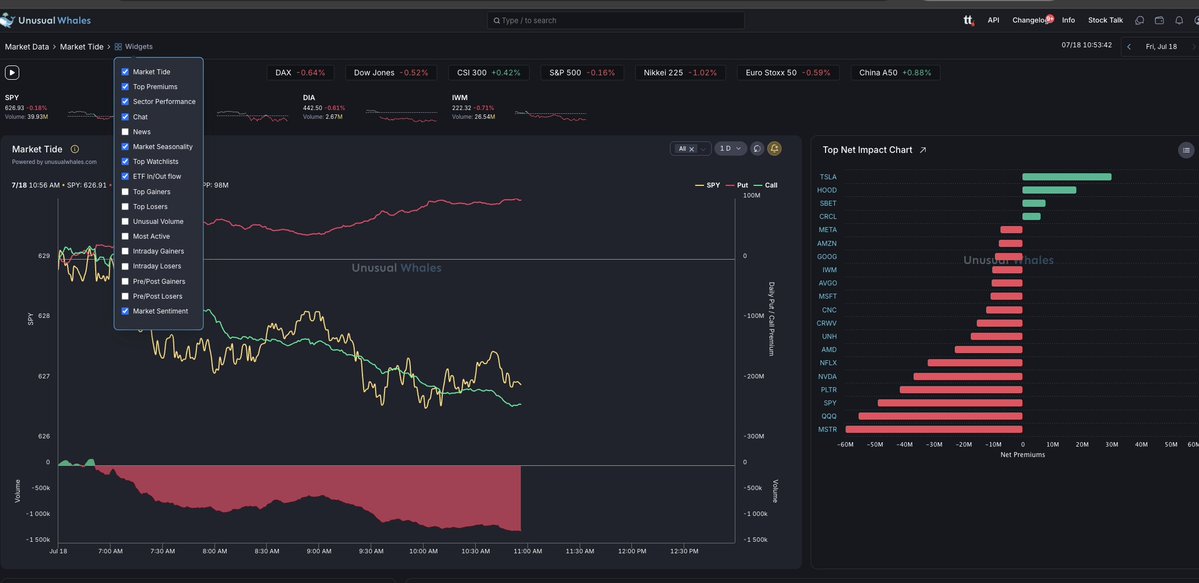Toggle the Call series in chart legend

pos(765,185)
